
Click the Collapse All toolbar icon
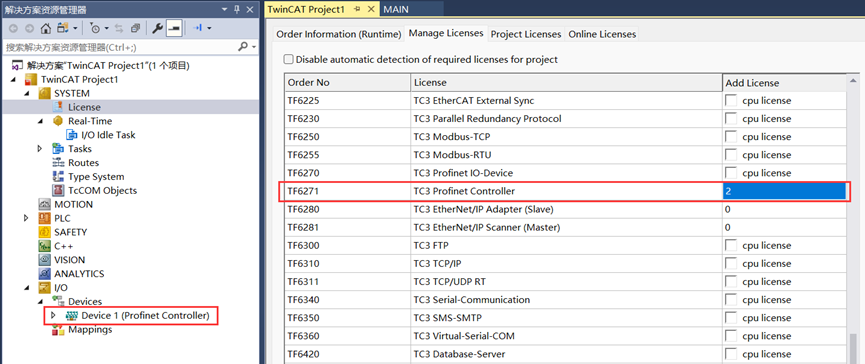[x=135, y=28]
